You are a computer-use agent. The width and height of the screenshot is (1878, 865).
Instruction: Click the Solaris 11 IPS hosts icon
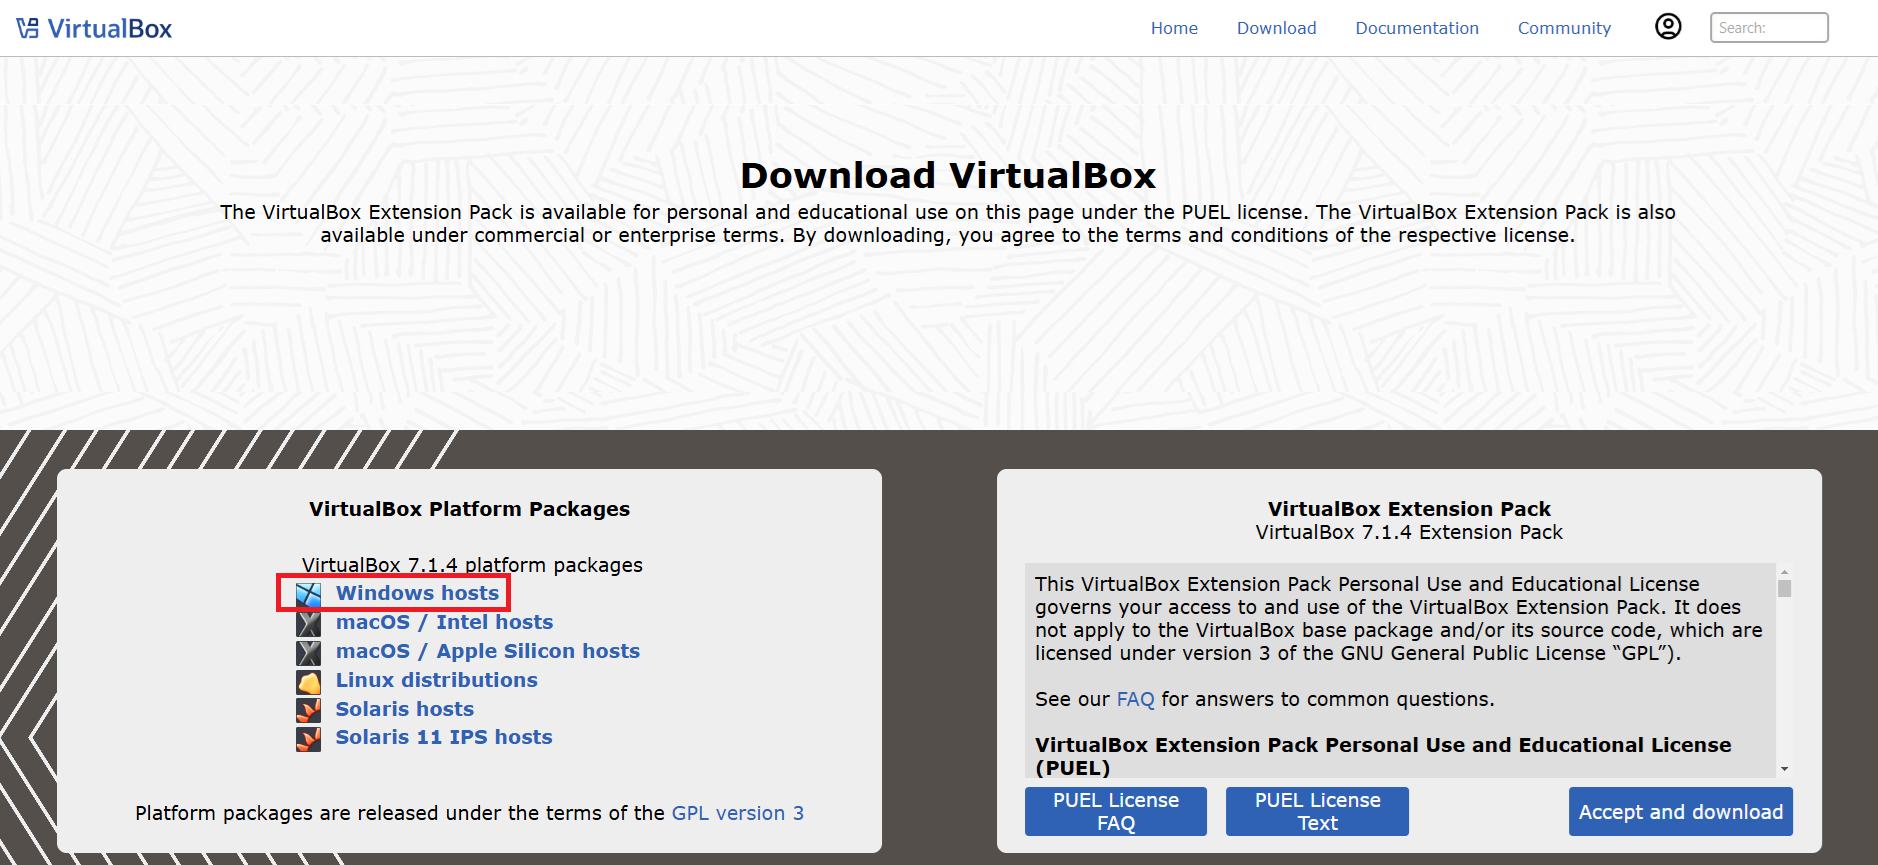(309, 739)
